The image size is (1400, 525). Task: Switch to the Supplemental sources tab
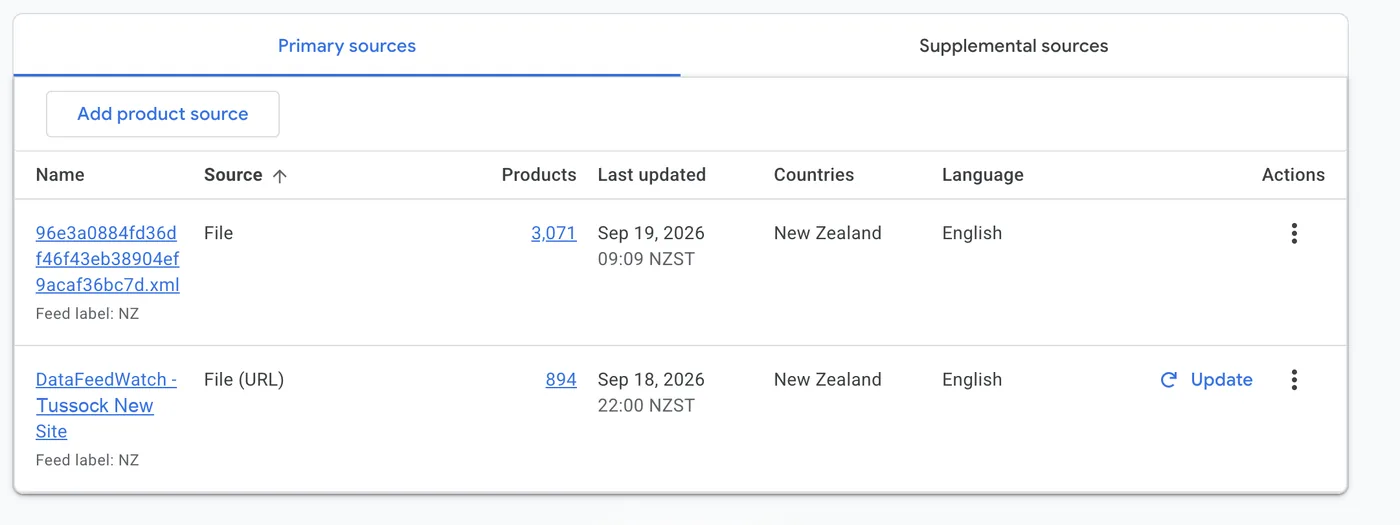pyautogui.click(x=1014, y=46)
